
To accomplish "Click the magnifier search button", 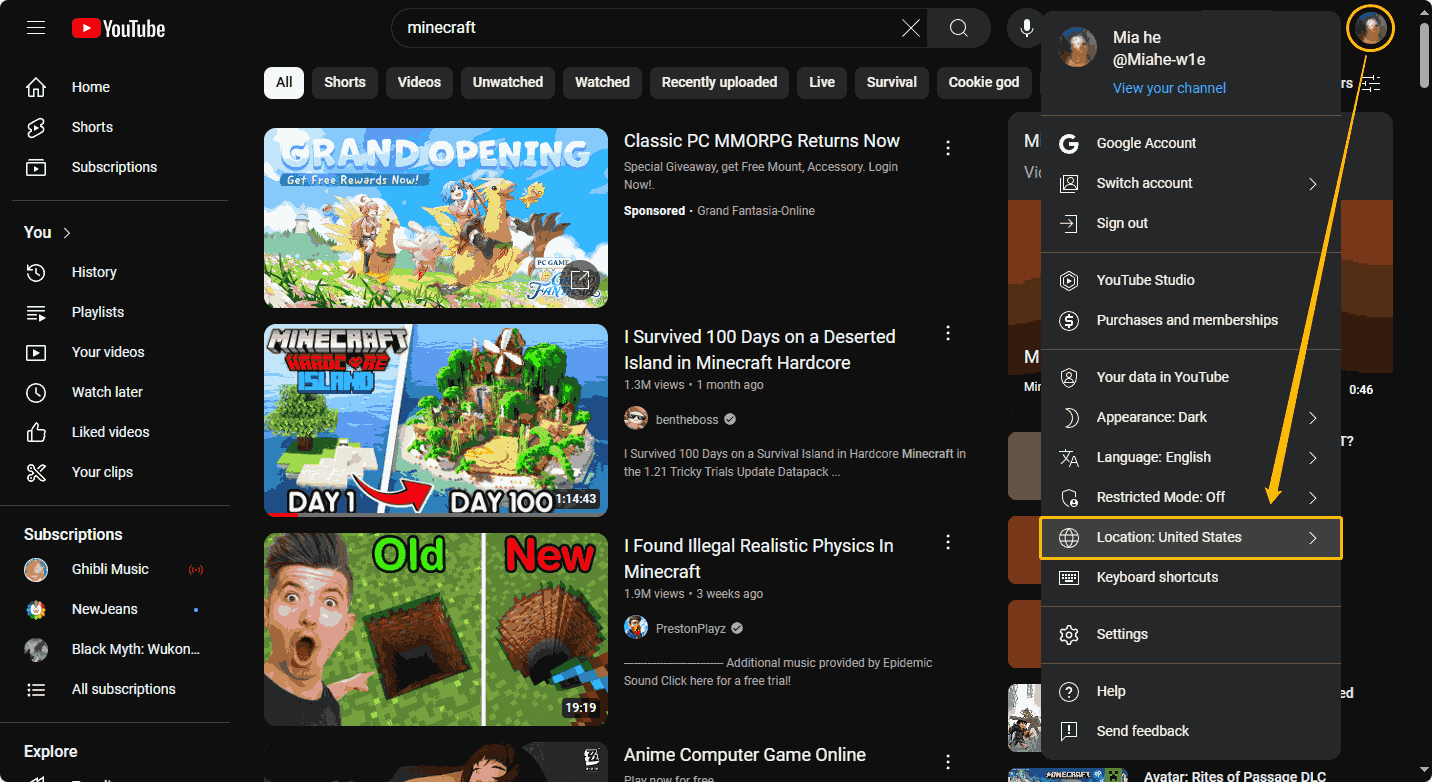I will point(958,28).
